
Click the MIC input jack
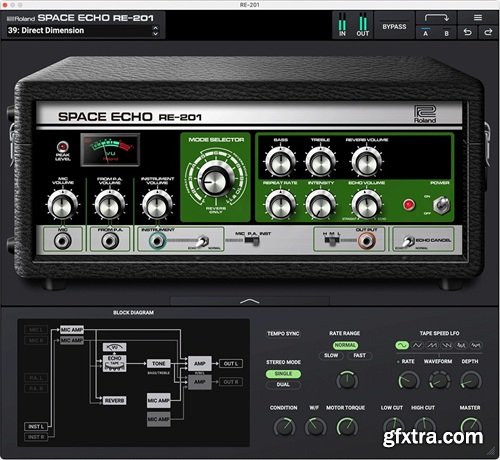coord(62,241)
